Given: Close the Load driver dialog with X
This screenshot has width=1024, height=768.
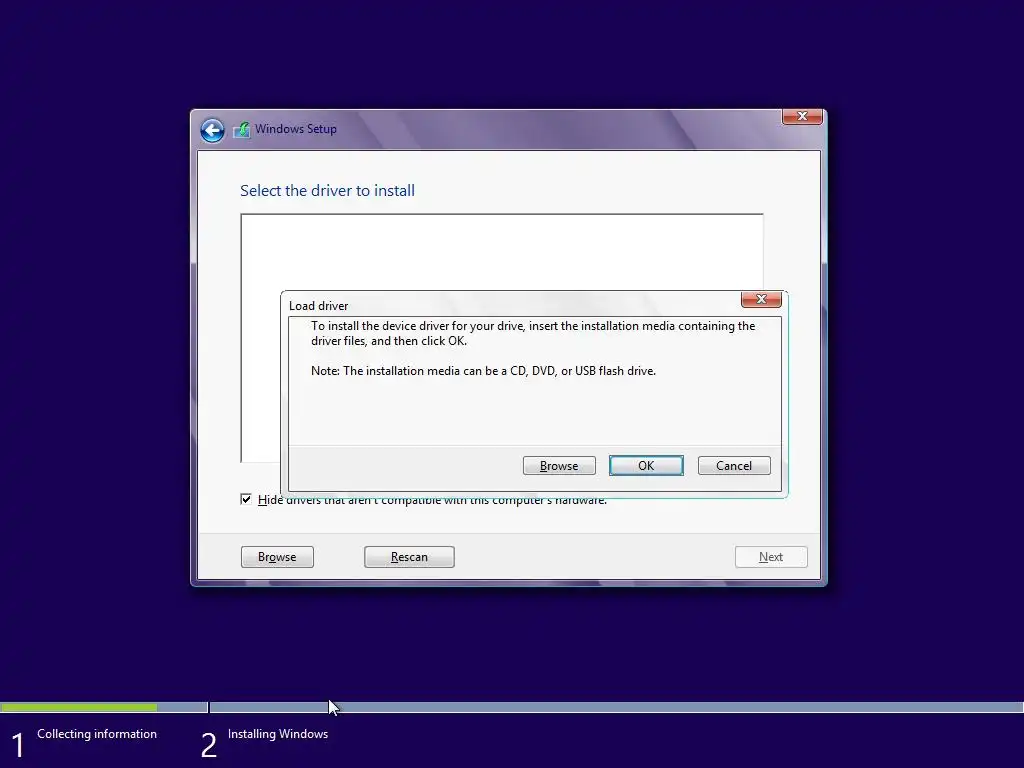Looking at the screenshot, I should [761, 299].
